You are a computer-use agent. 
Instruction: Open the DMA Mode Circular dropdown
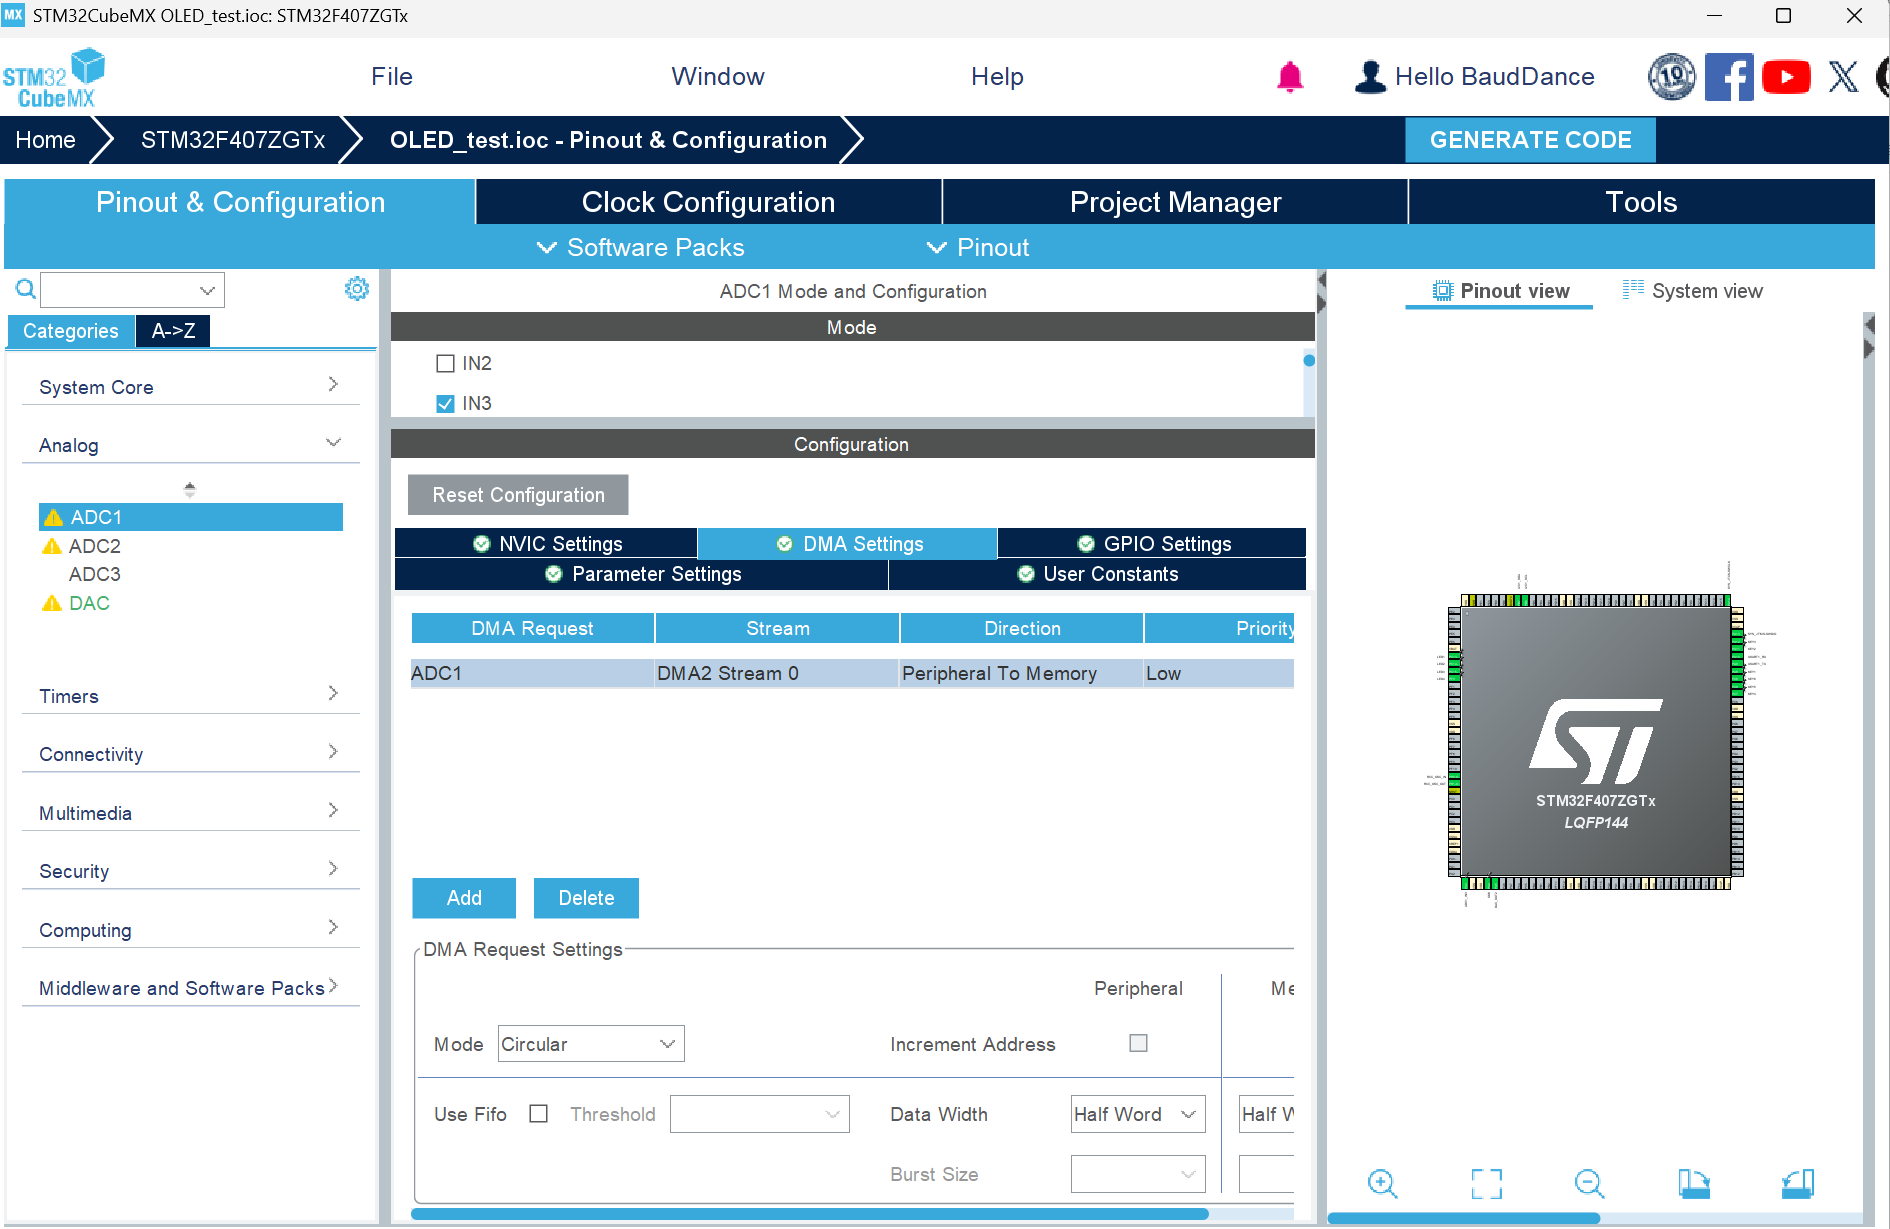coord(591,1044)
